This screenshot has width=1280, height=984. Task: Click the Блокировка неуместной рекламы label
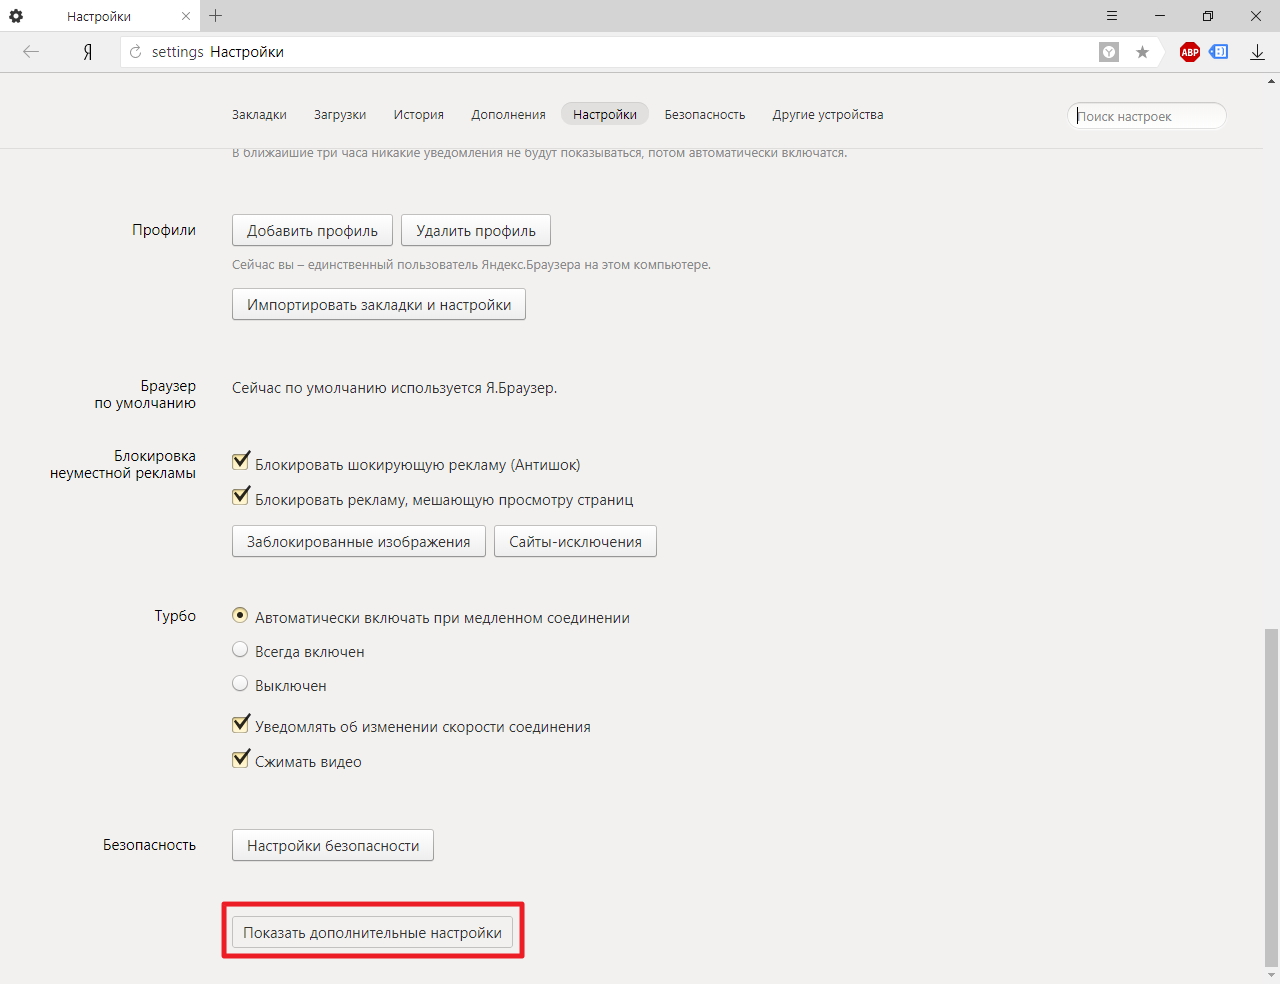[x=123, y=465]
